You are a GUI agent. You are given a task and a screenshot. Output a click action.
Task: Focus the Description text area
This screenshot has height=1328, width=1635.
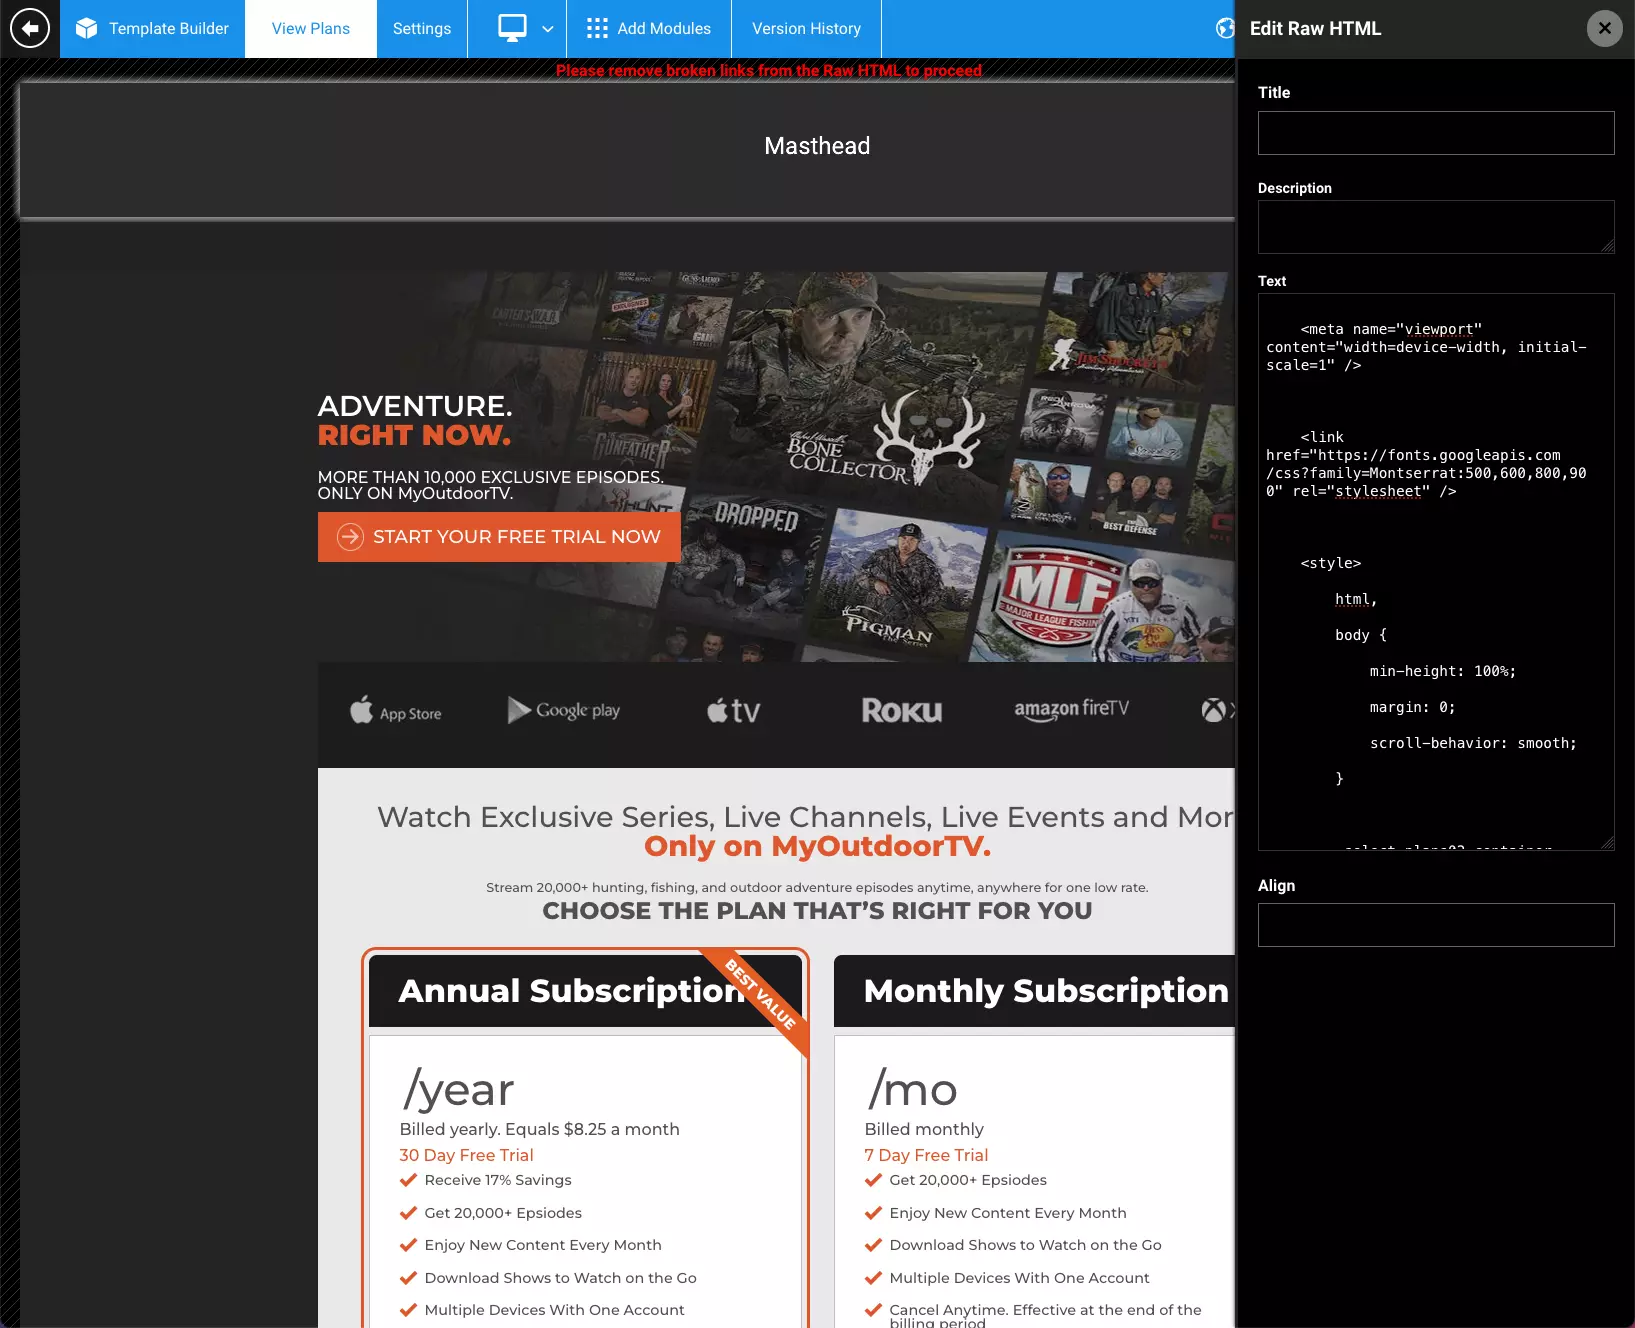tap(1436, 227)
